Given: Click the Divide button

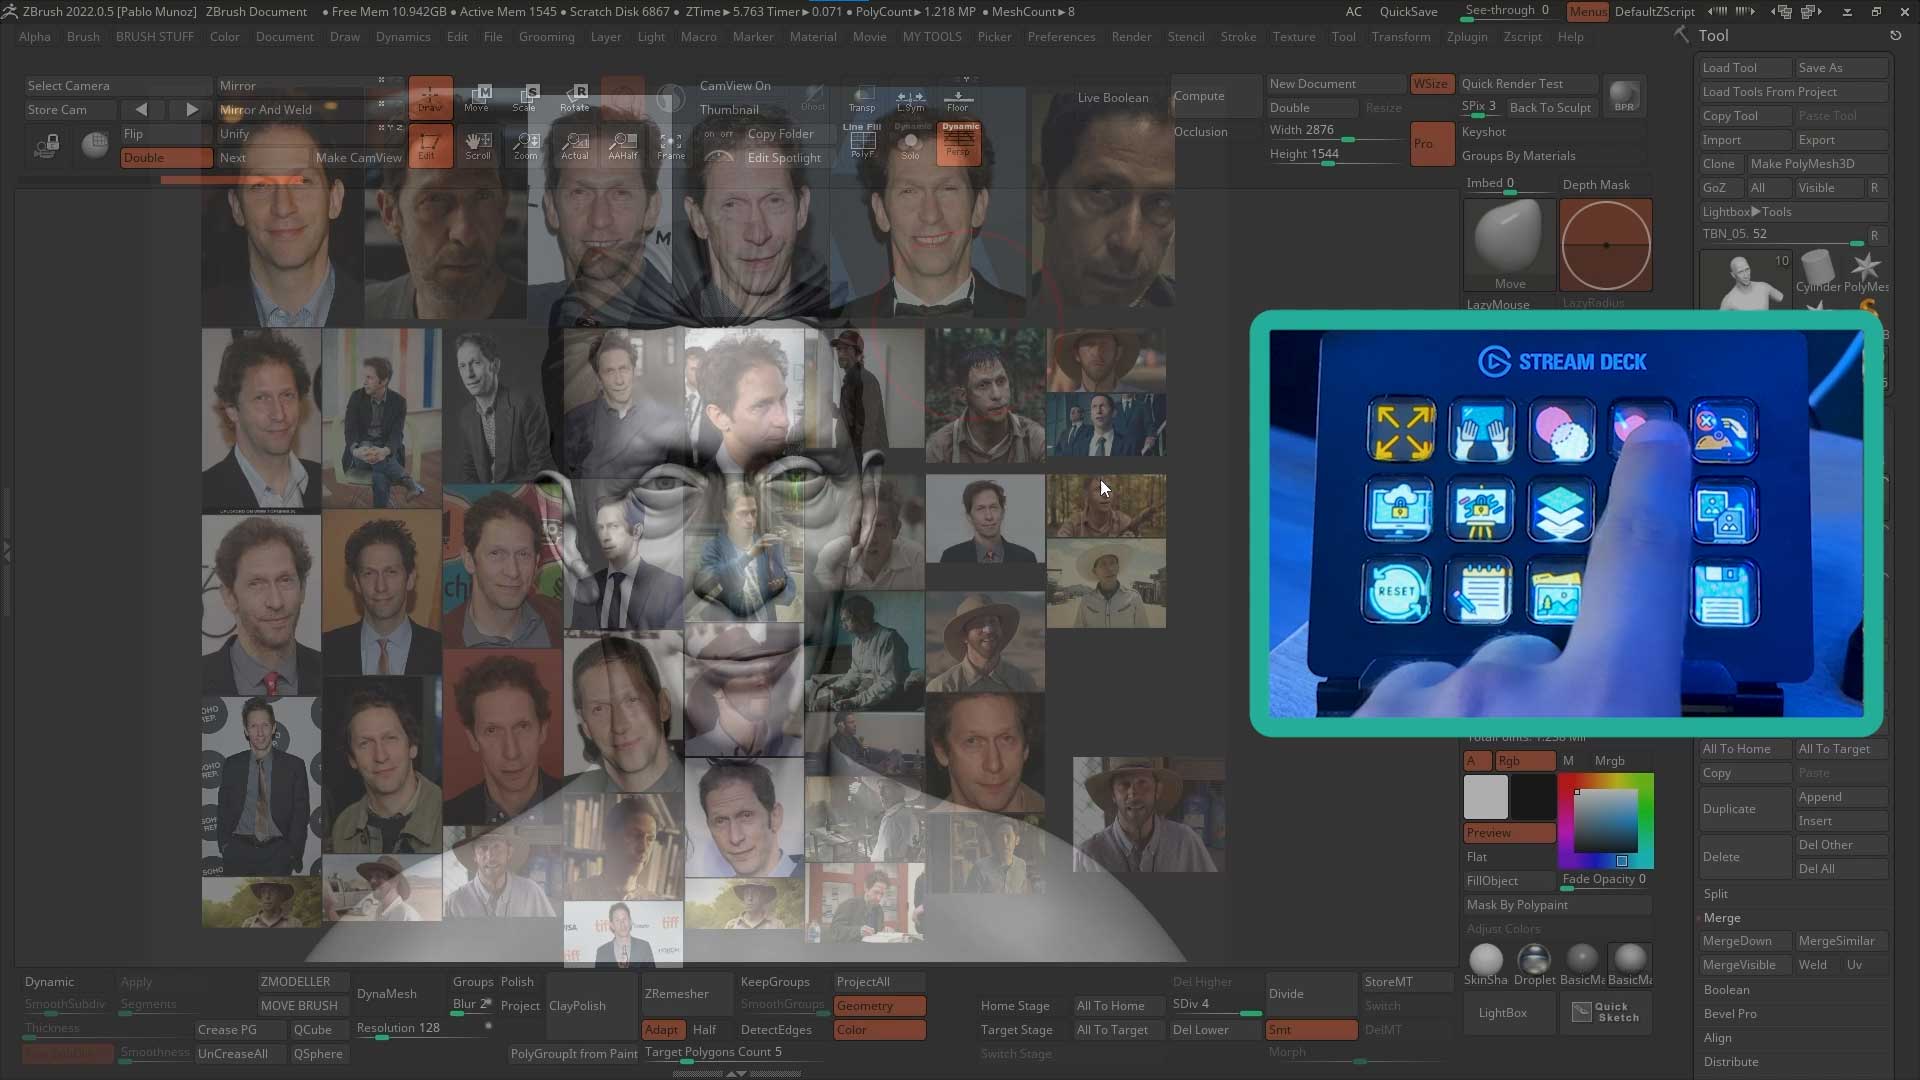Looking at the screenshot, I should 1311,994.
